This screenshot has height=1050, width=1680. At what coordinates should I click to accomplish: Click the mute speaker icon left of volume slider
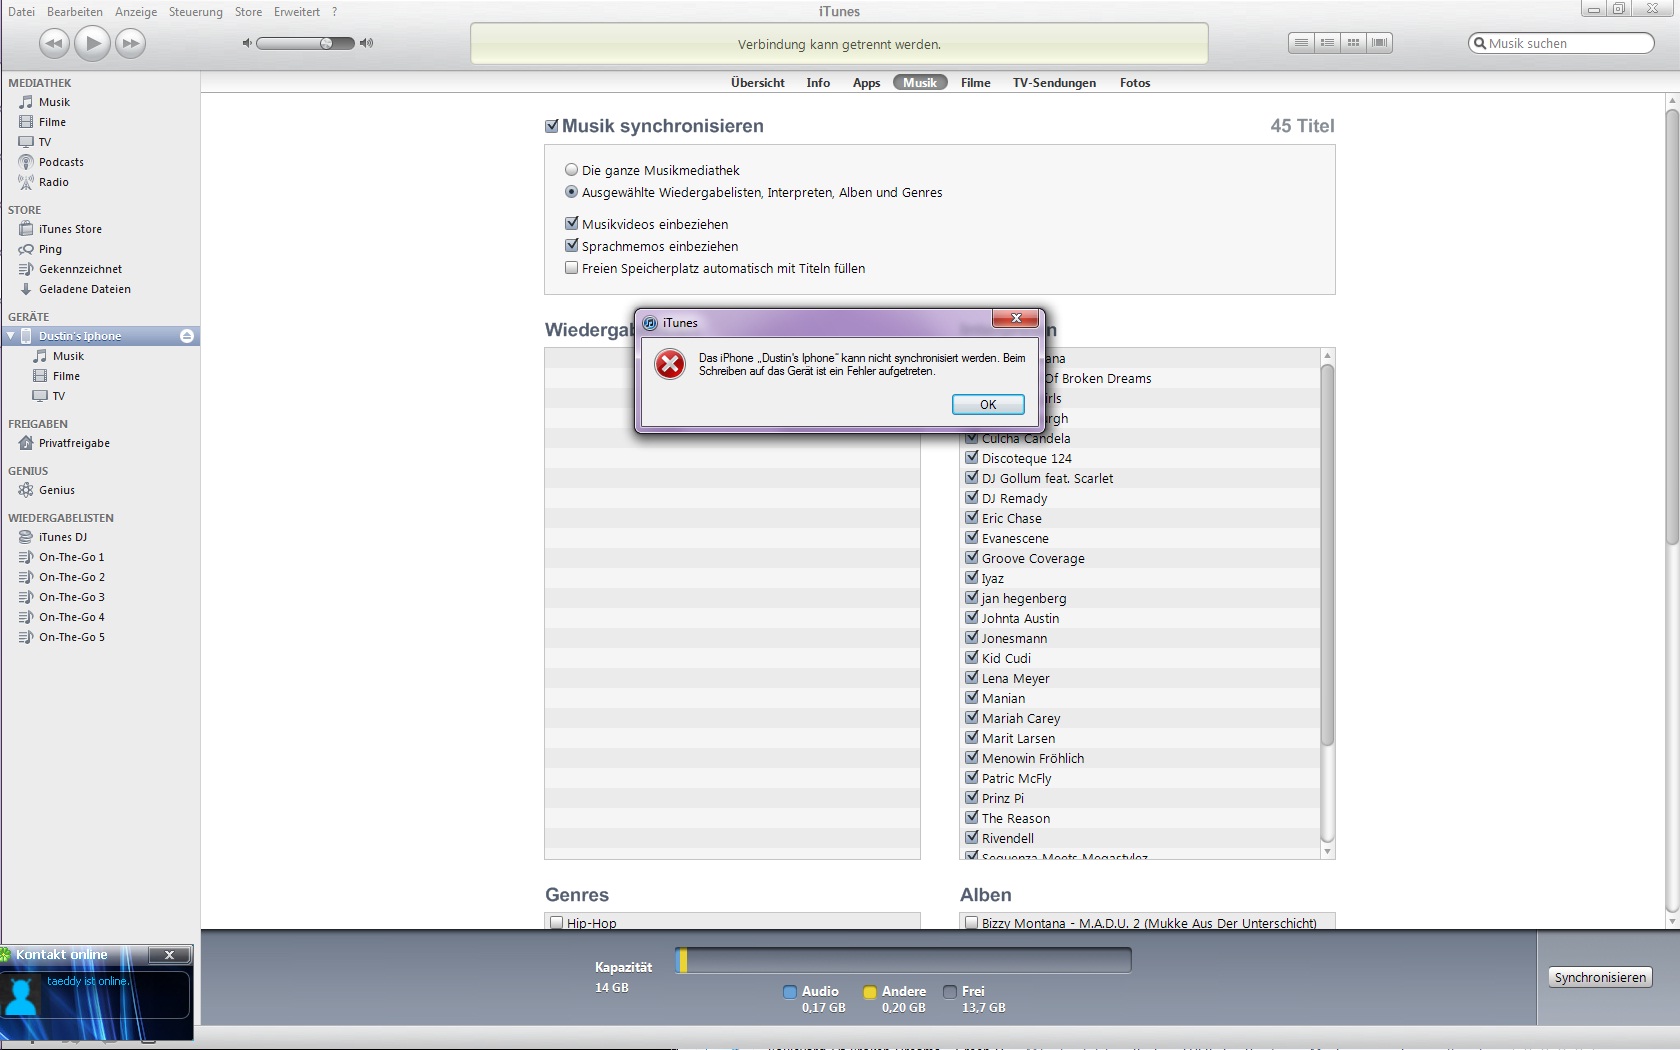[247, 43]
